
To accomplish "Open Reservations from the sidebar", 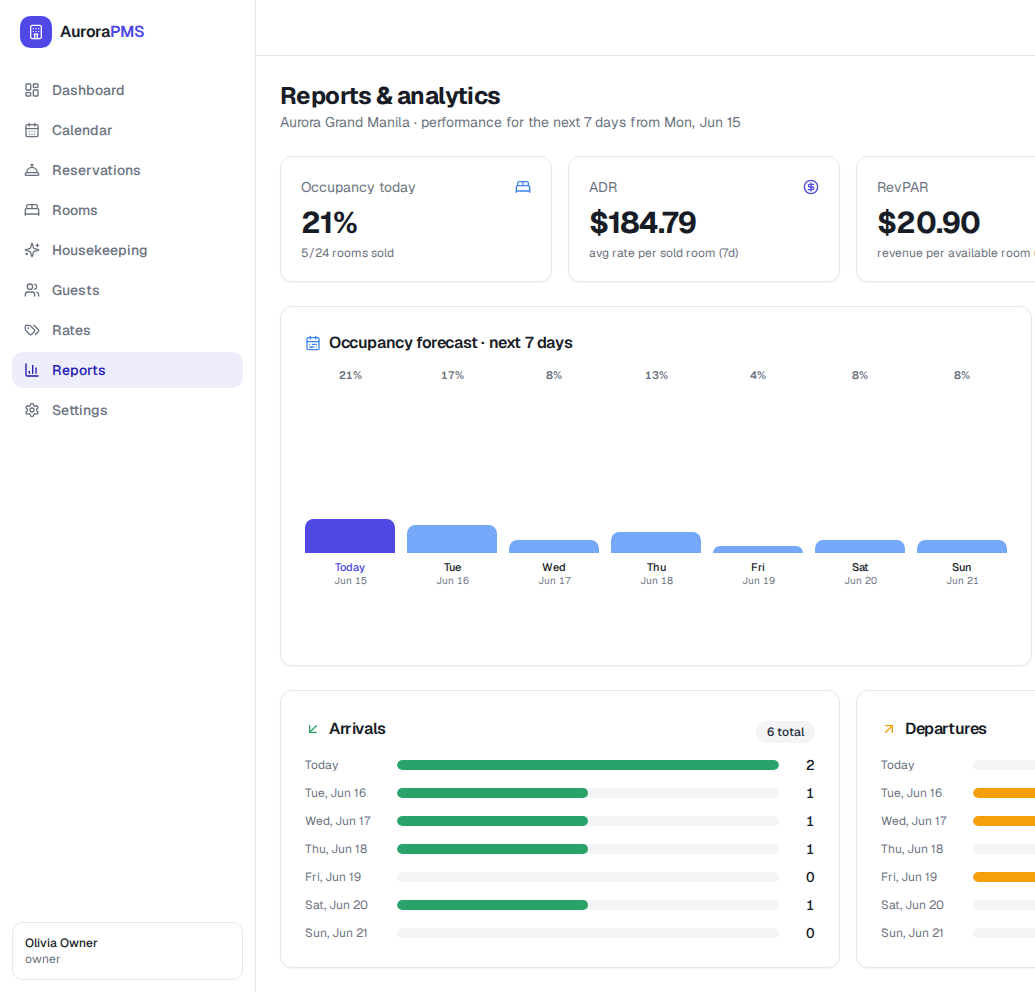I will coord(127,170).
